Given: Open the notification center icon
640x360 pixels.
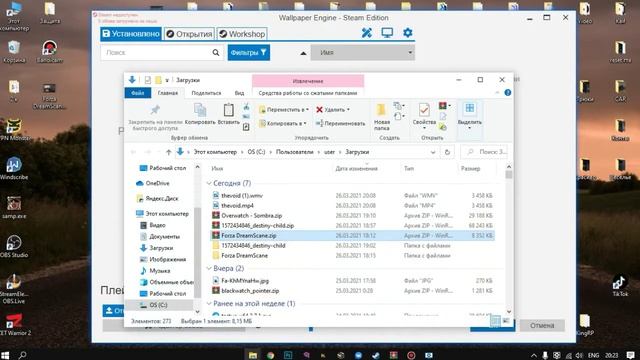Looking at the screenshot, I should tap(631, 355).
